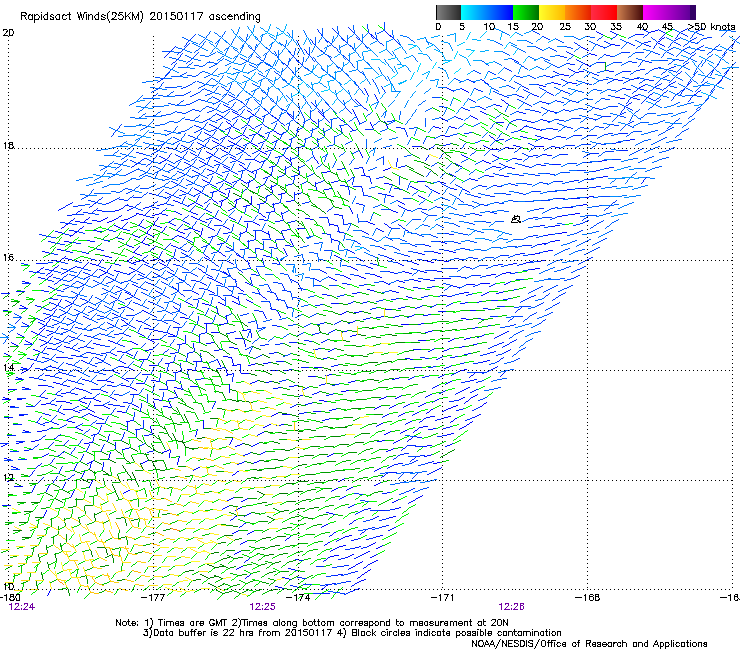Click the purple time stamp 12:26
This screenshot has height=650, width=740.
pos(512,607)
